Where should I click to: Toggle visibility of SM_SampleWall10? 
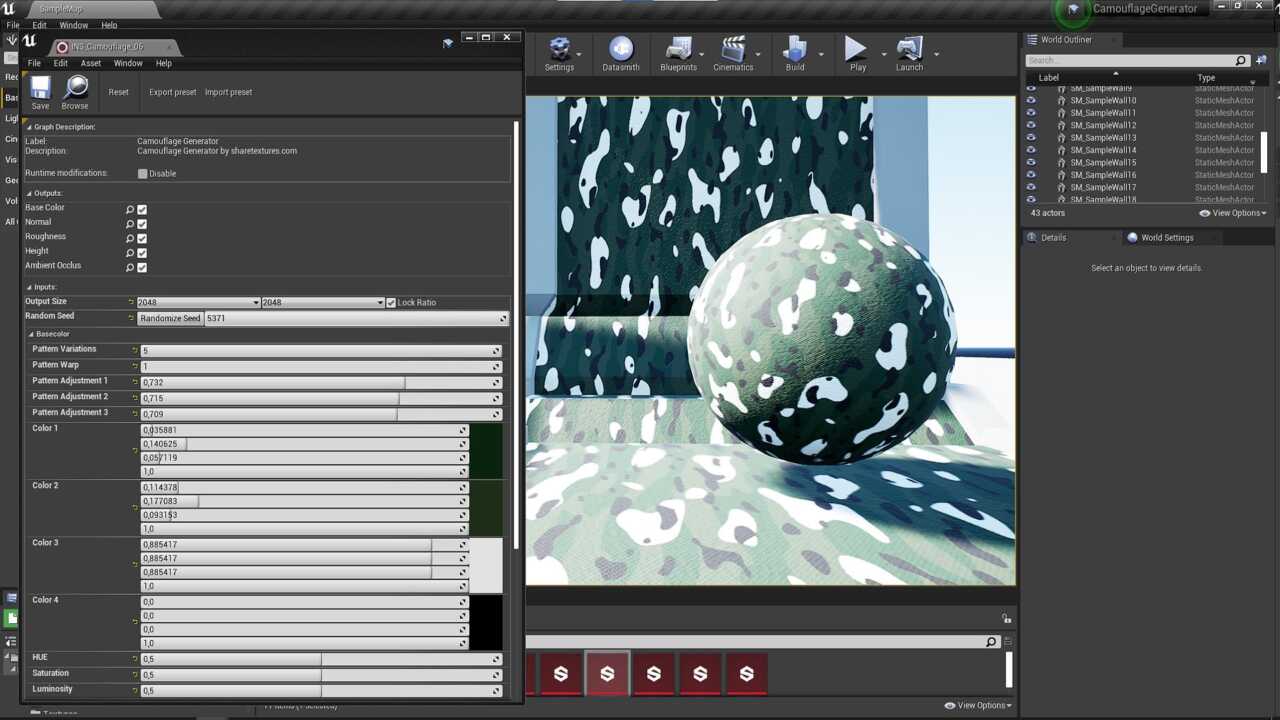1031,100
